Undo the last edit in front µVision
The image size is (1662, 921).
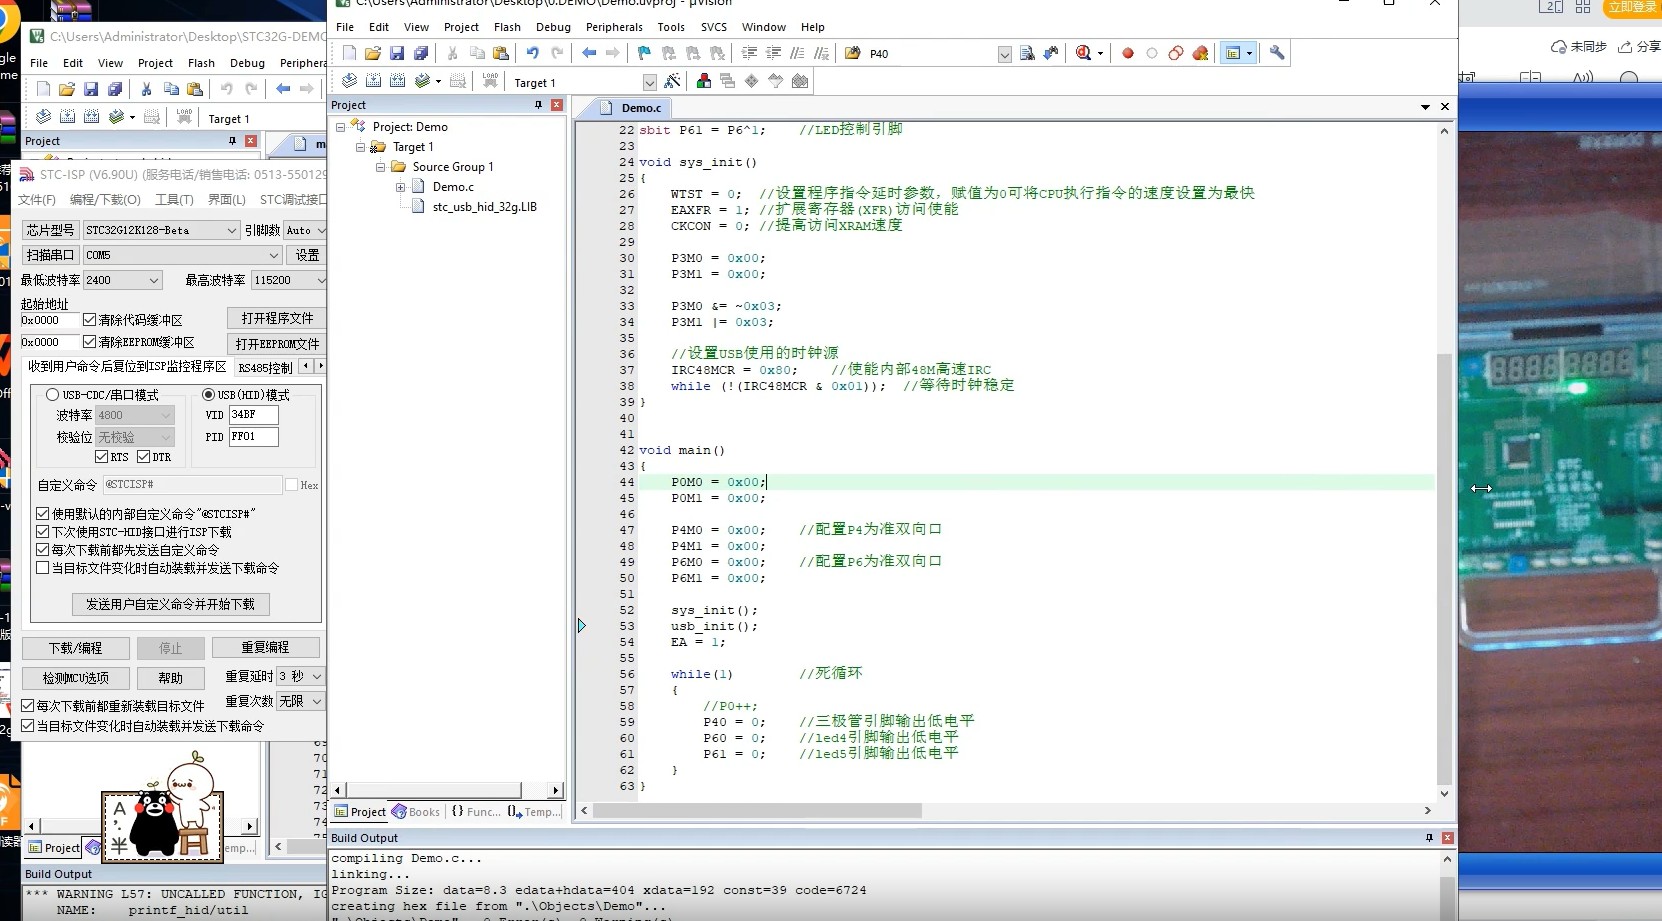533,53
